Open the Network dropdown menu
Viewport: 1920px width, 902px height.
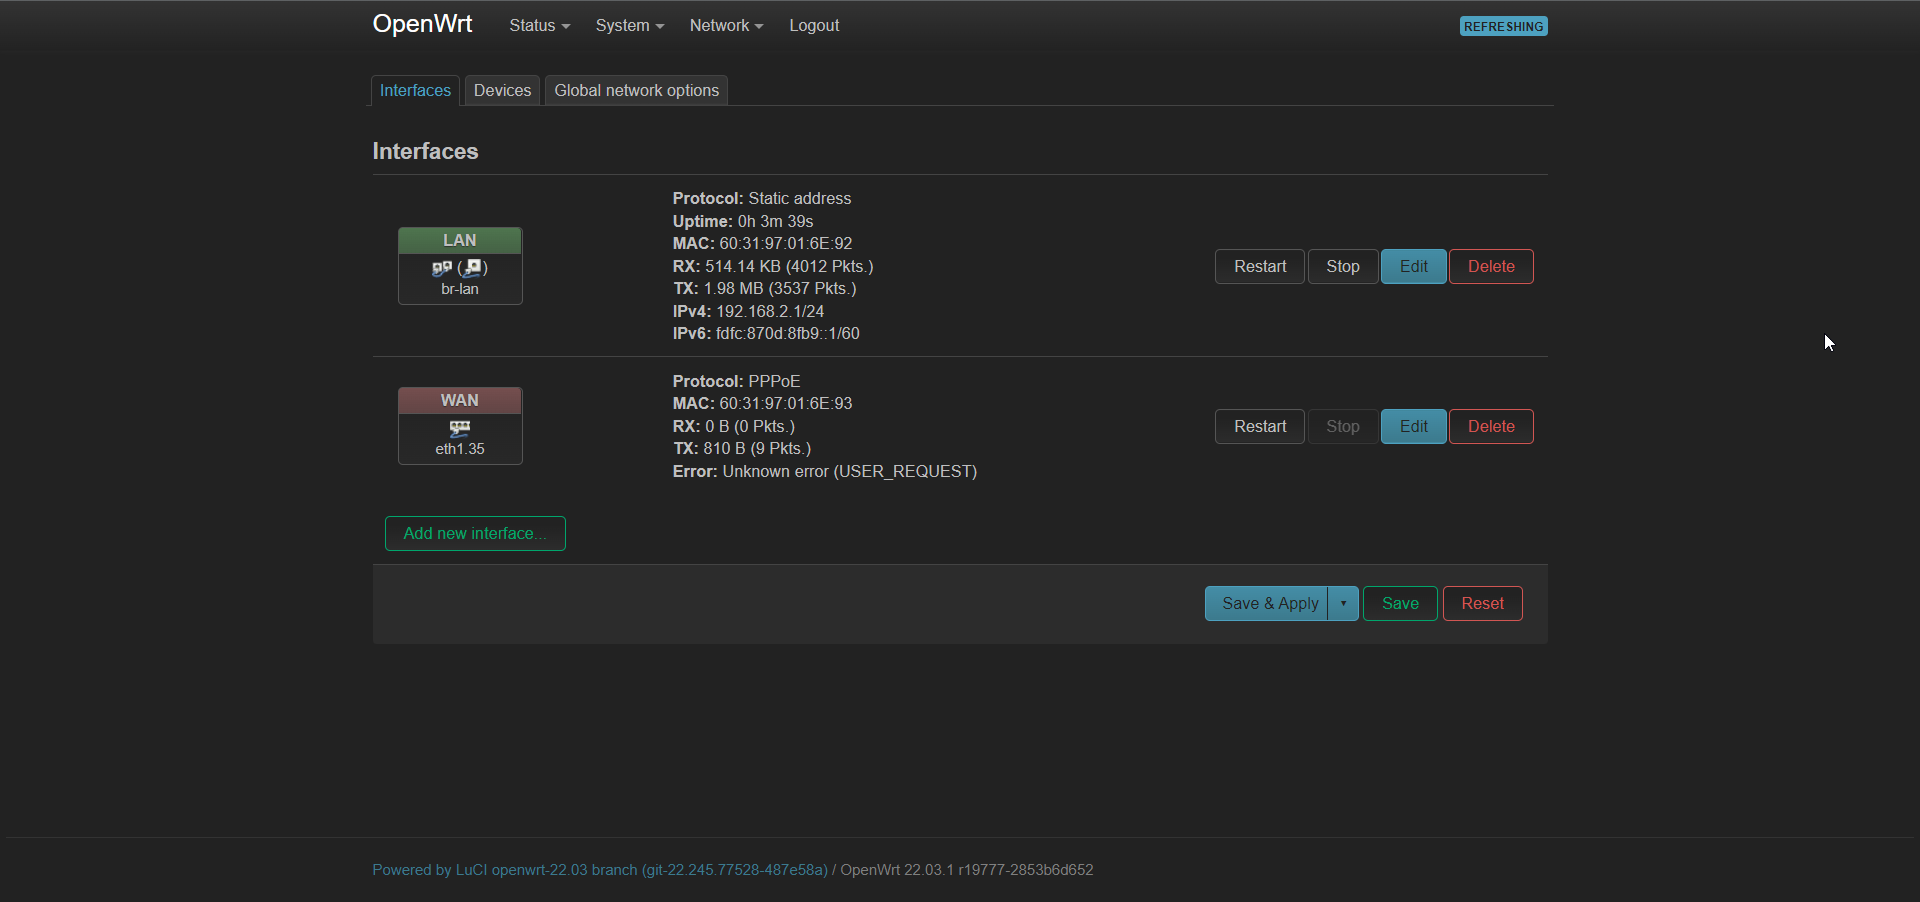tap(726, 26)
